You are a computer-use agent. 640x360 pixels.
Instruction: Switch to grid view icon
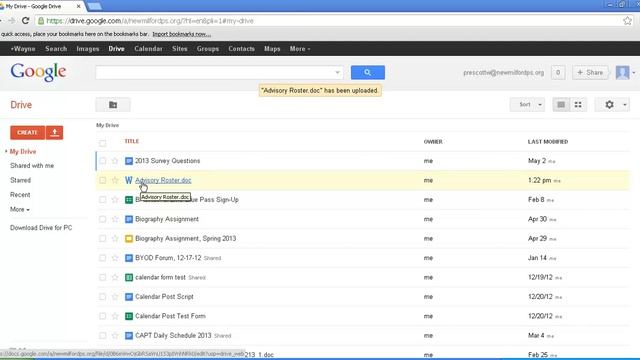click(578, 105)
